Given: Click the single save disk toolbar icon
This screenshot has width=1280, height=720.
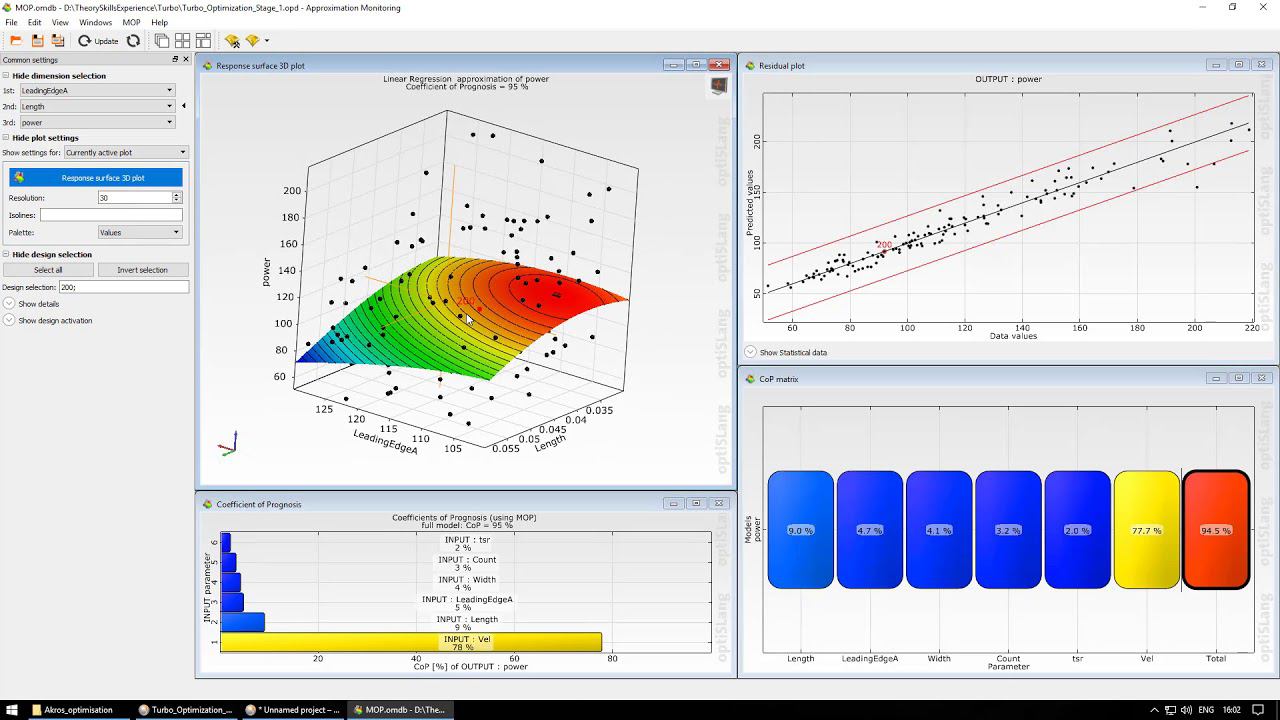Looking at the screenshot, I should tap(37, 41).
